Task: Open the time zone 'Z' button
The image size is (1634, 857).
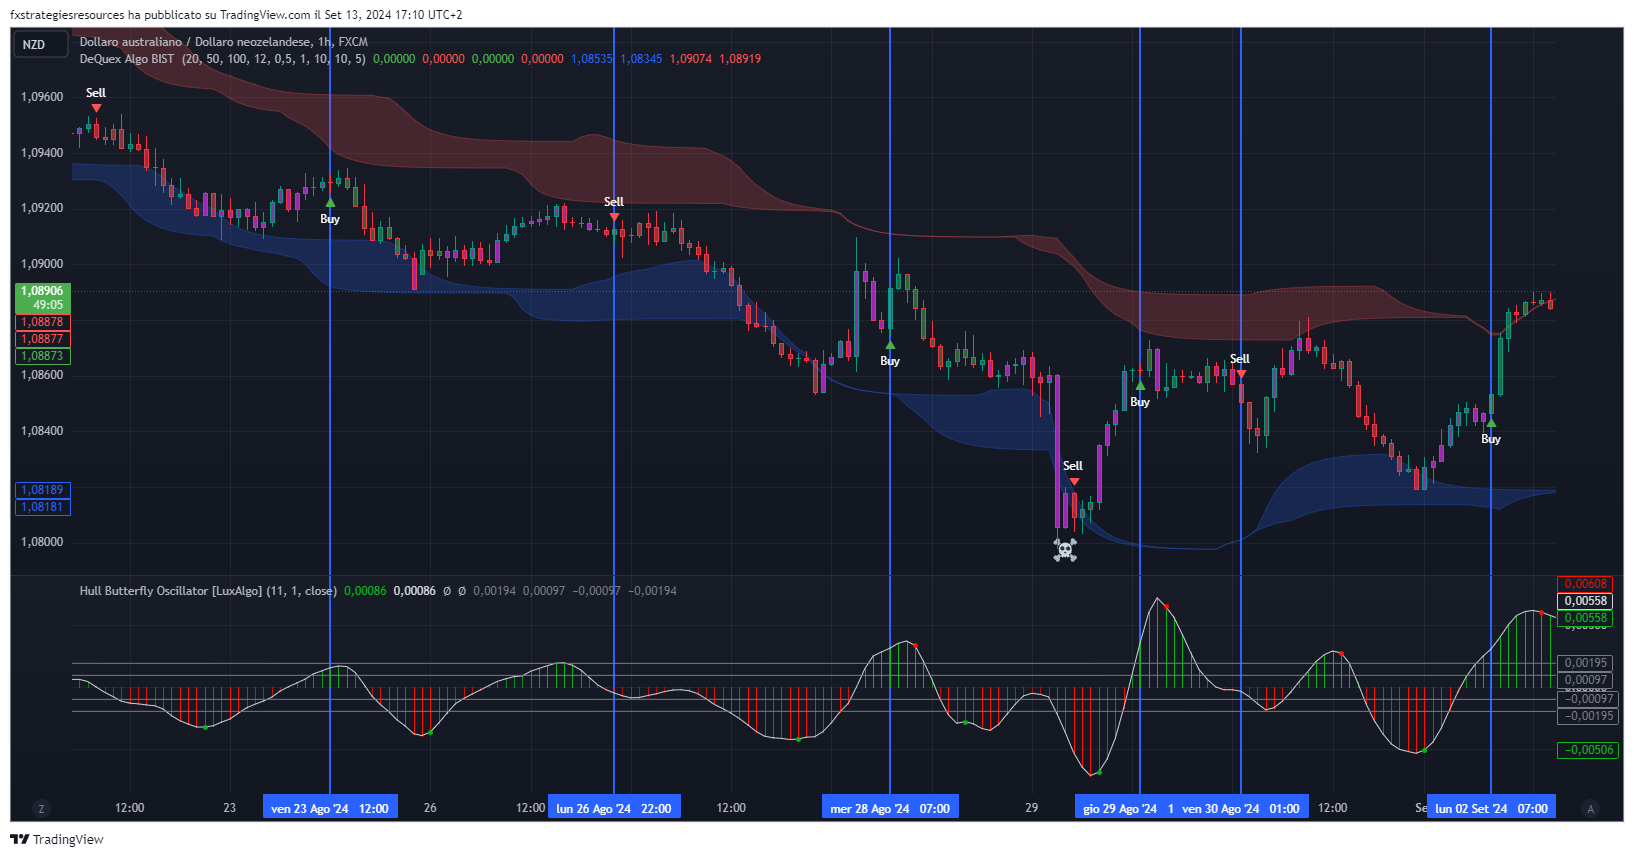Action: click(x=41, y=808)
